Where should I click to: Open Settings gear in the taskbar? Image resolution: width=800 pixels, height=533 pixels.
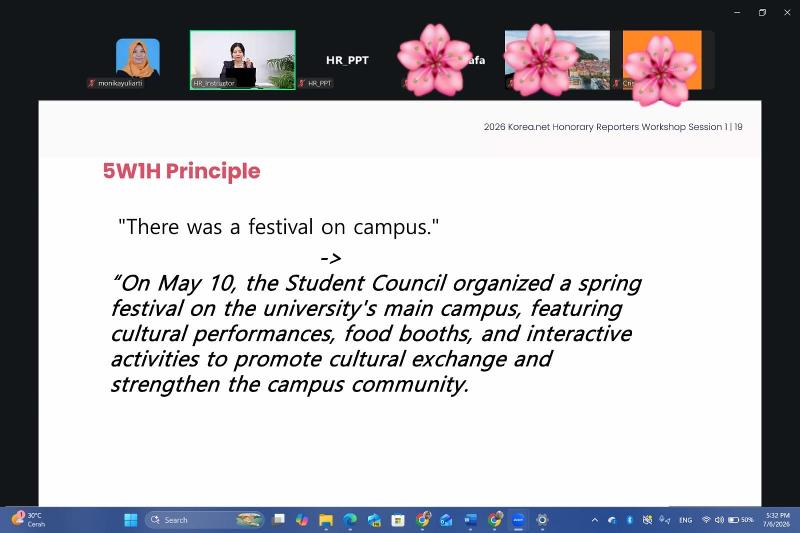pyautogui.click(x=542, y=520)
